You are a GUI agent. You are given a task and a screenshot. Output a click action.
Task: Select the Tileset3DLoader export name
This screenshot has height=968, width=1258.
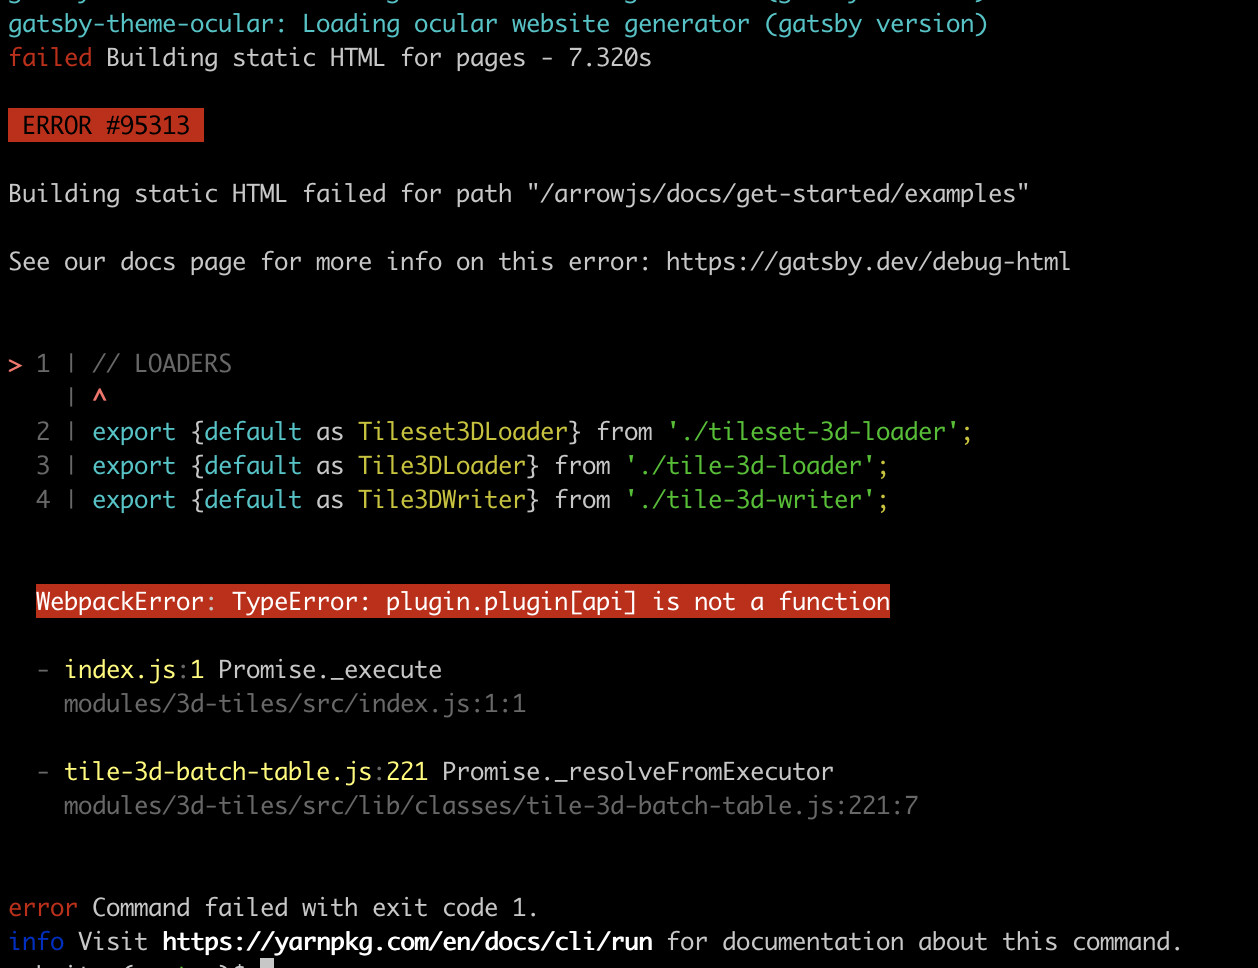point(464,431)
